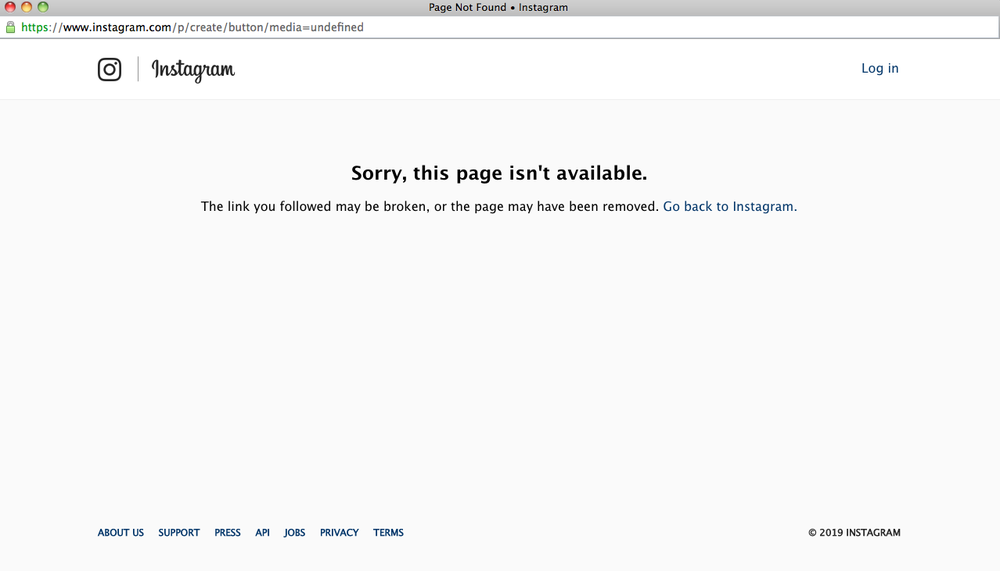Open the API footer link
1000x571 pixels.
[x=262, y=533]
